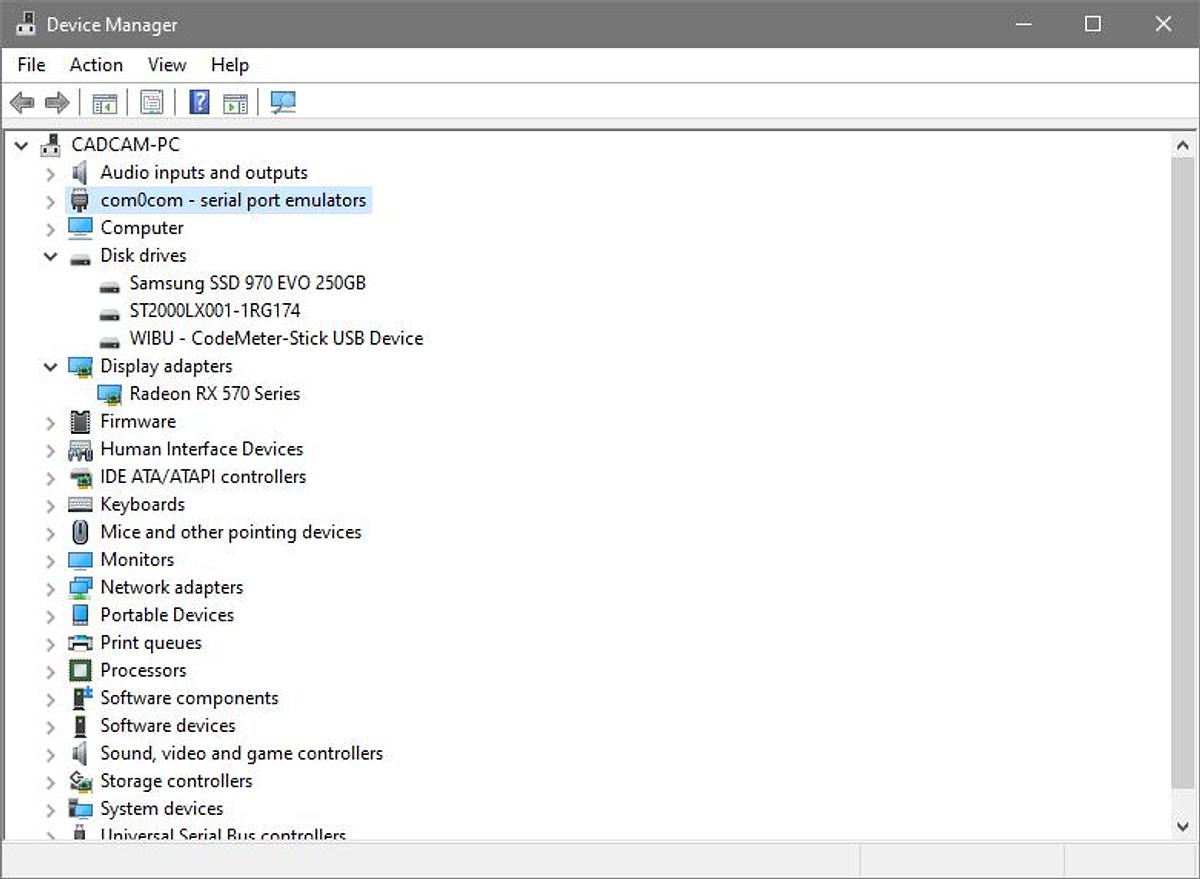Open the View menu
The image size is (1200, 879).
coord(167,65)
